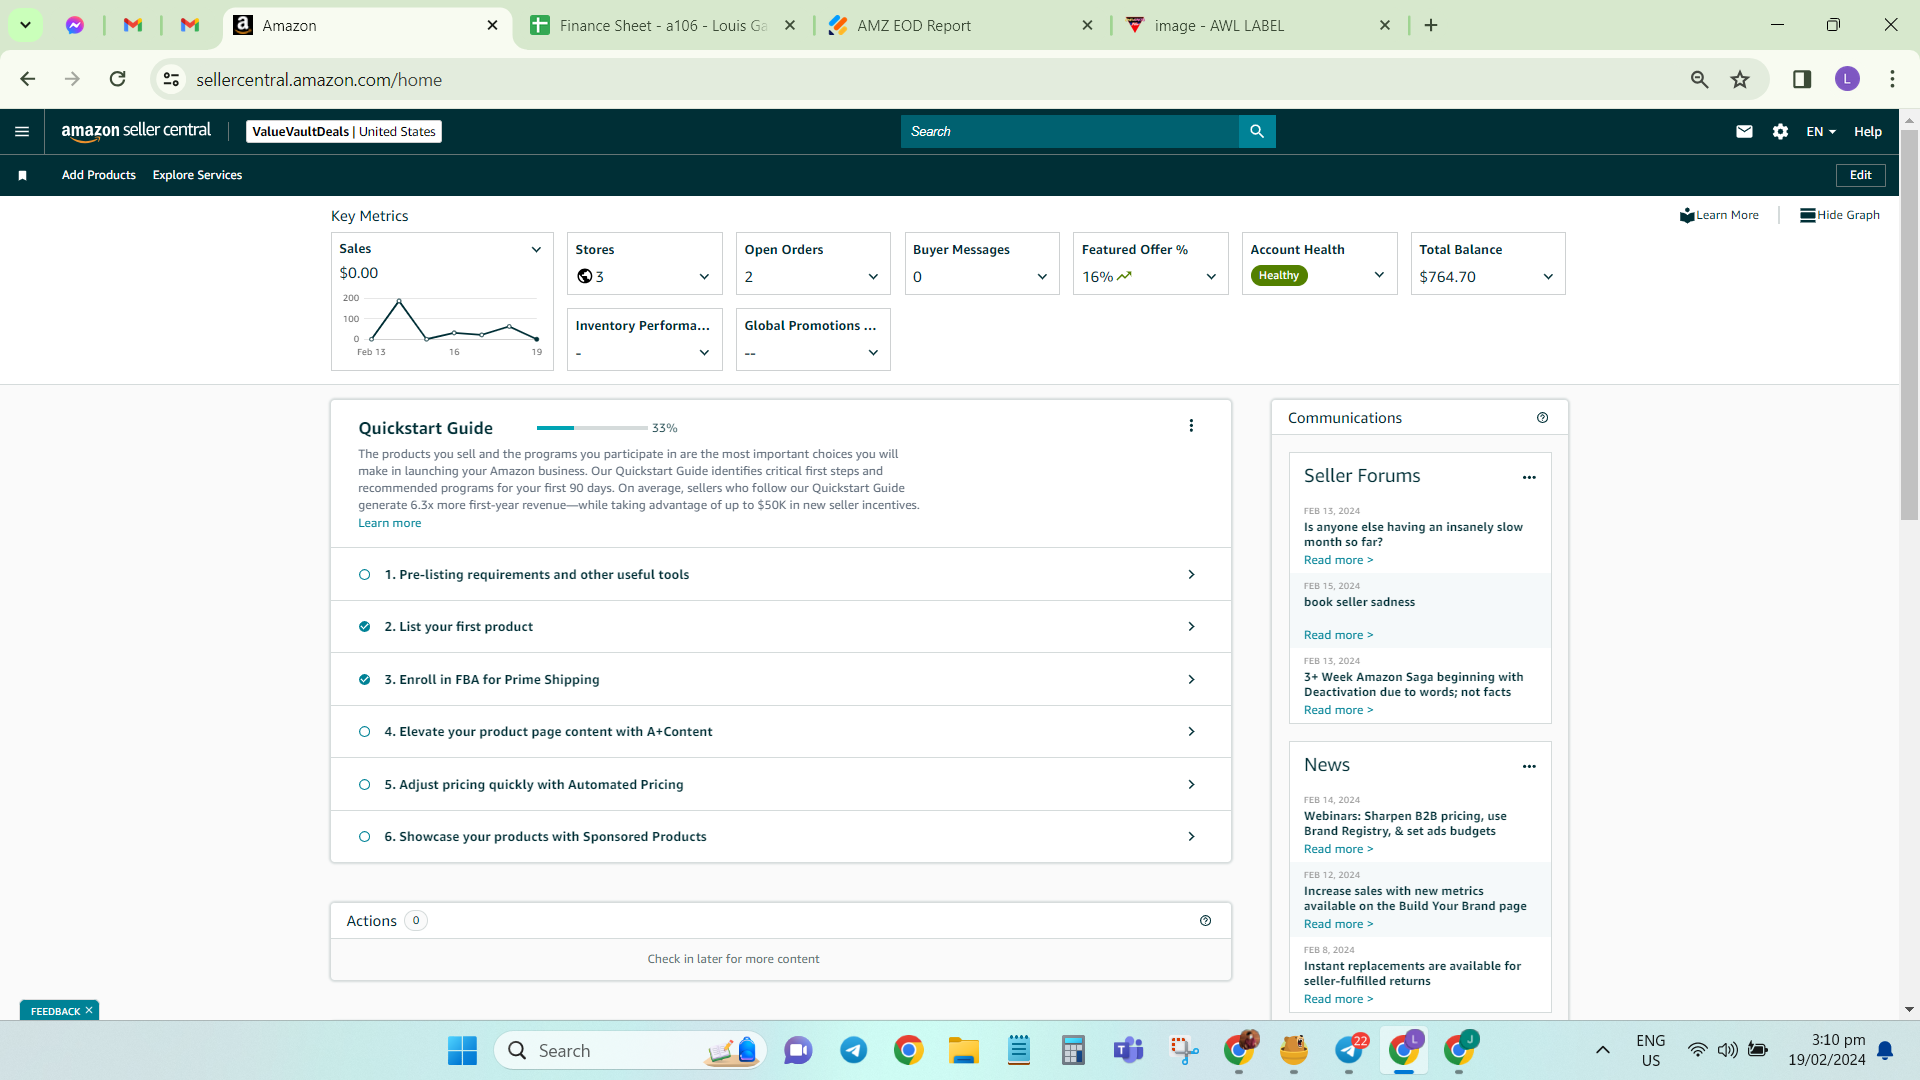Expand the Stores dropdown

point(704,277)
